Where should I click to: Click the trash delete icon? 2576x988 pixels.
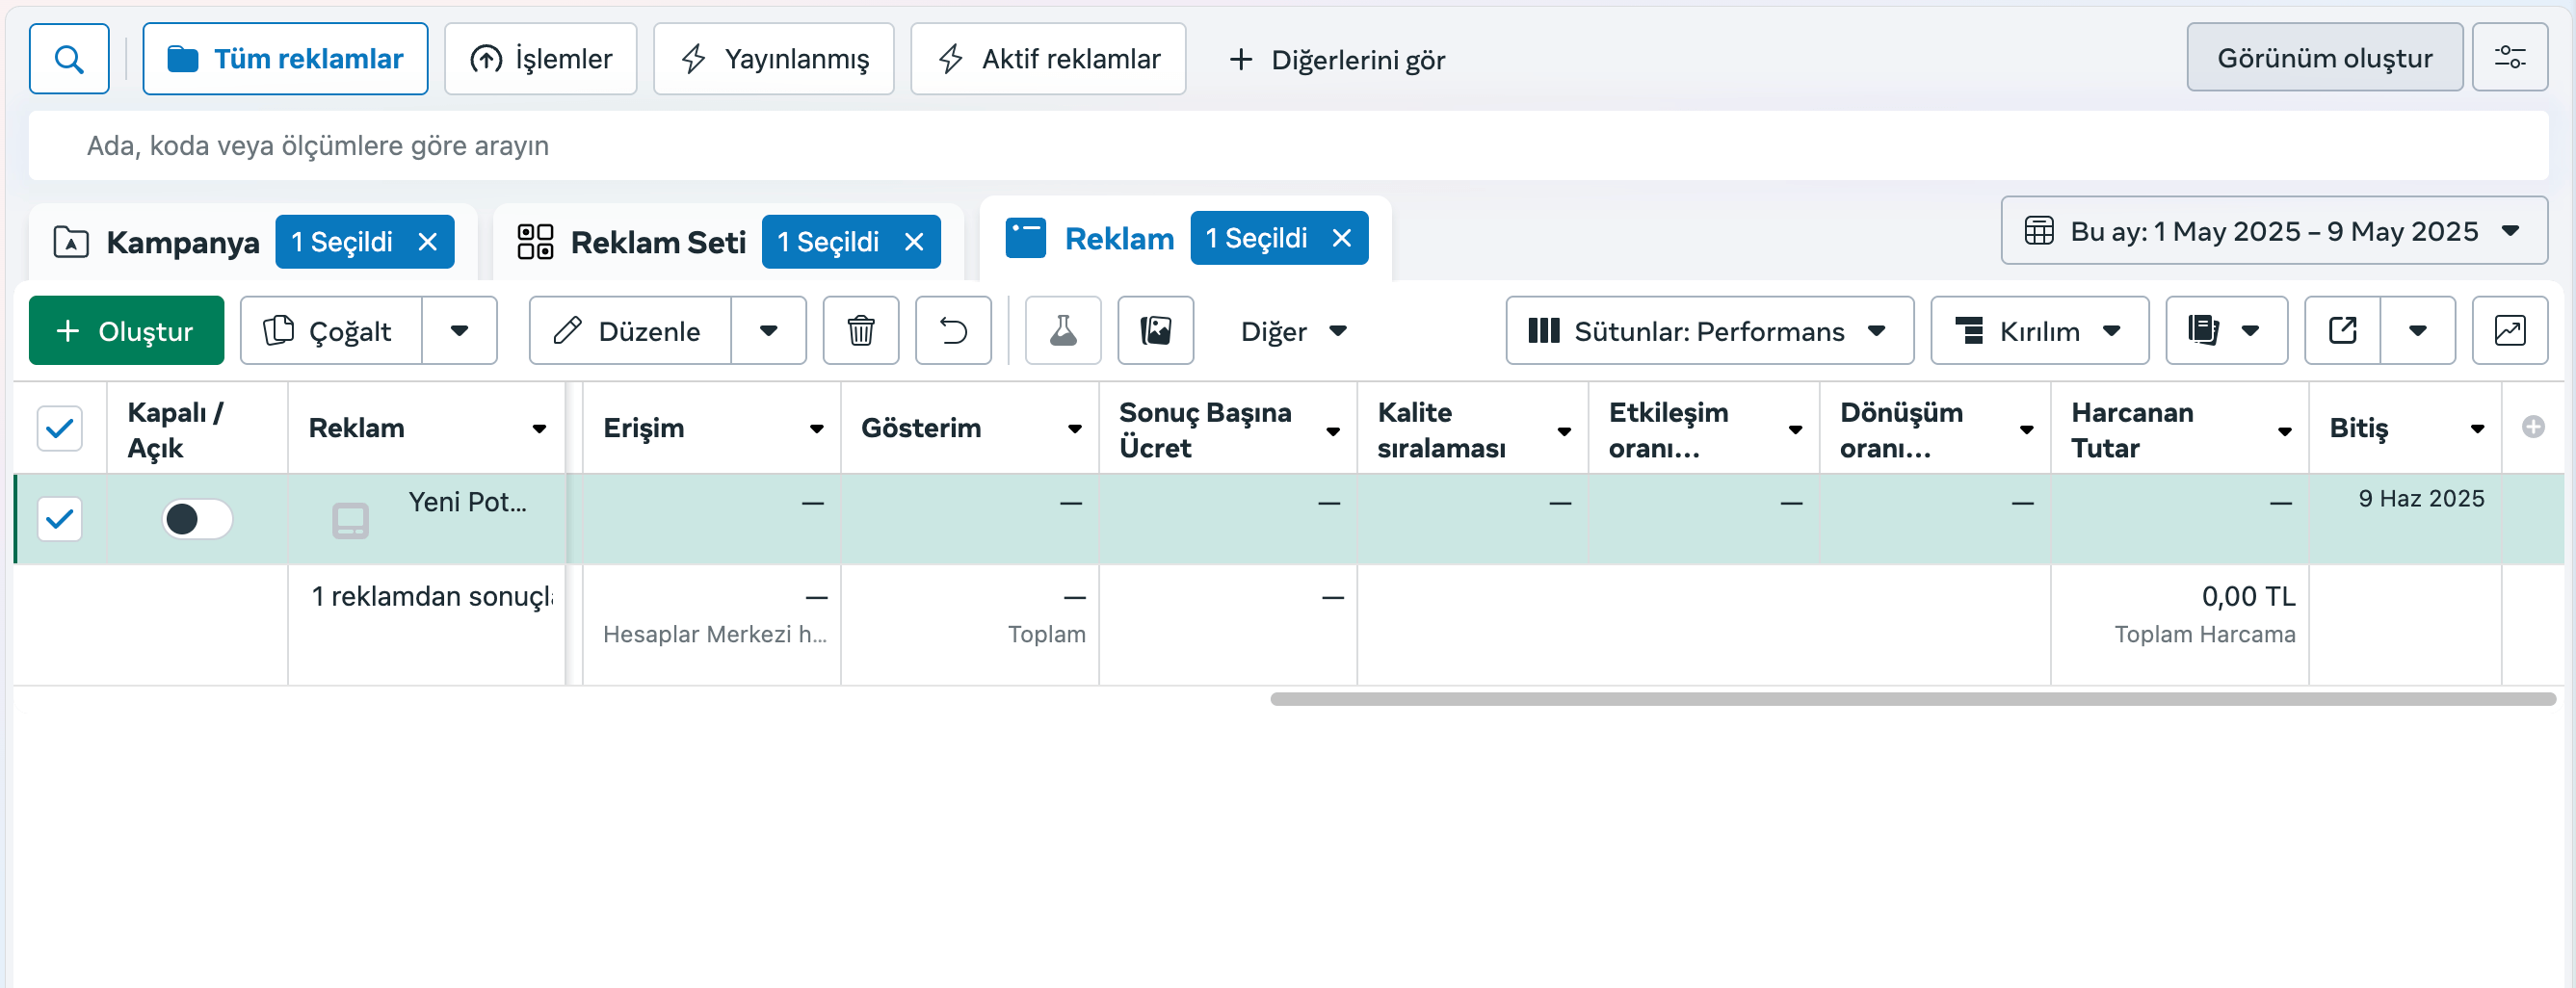861,331
